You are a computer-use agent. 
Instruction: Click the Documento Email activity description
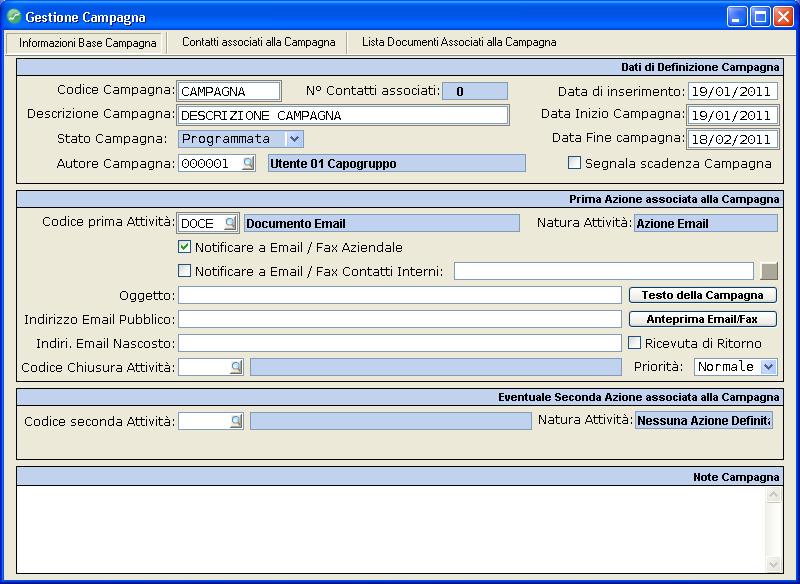point(382,223)
